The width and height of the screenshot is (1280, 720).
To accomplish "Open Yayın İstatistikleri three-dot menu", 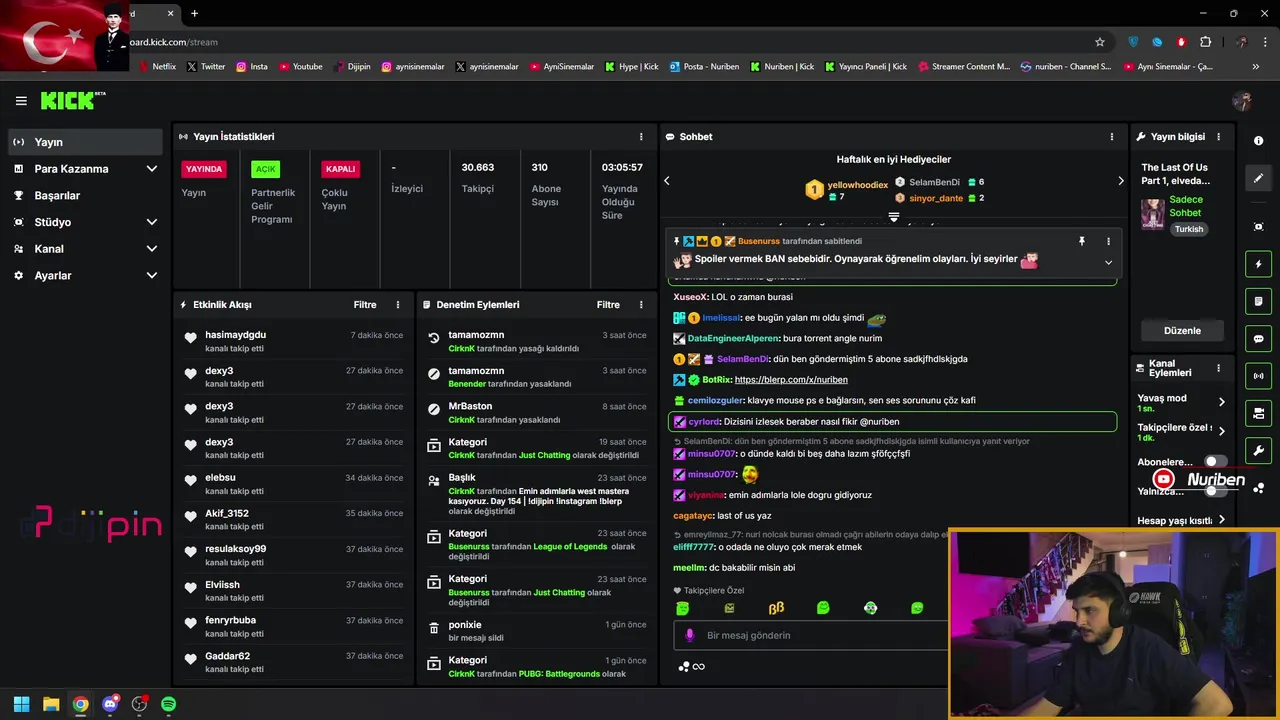I will pyautogui.click(x=641, y=137).
